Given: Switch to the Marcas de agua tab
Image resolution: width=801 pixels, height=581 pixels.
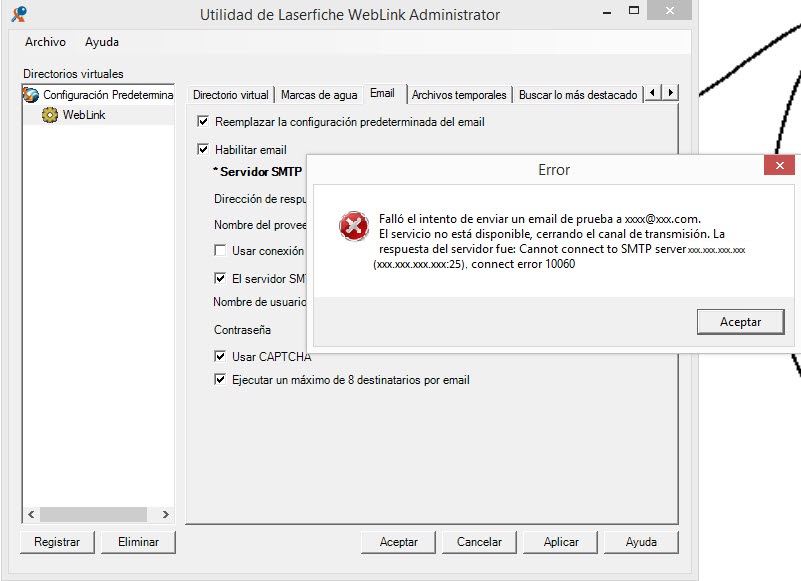Looking at the screenshot, I should pyautogui.click(x=318, y=95).
